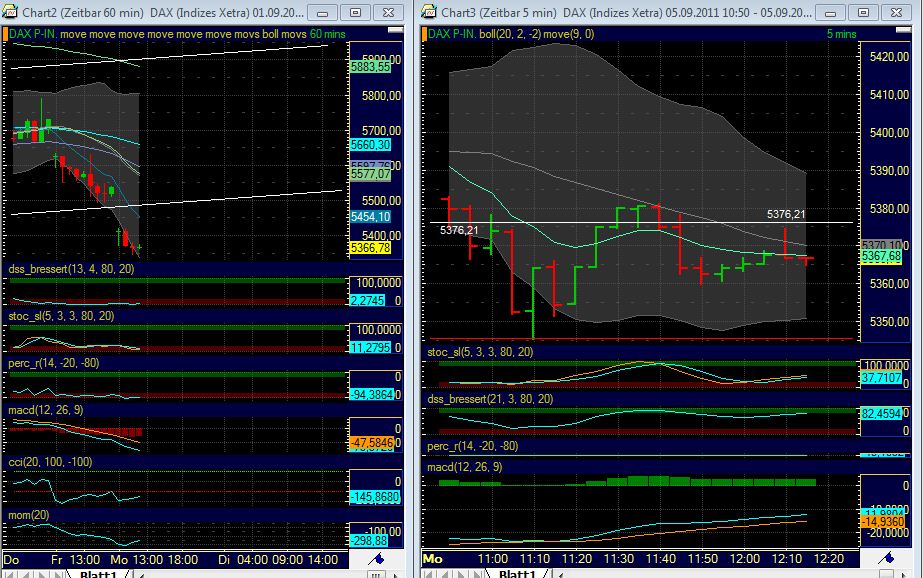The height and width of the screenshot is (578, 923).
Task: Click the 5 mins timeframe label
Action: pos(841,34)
